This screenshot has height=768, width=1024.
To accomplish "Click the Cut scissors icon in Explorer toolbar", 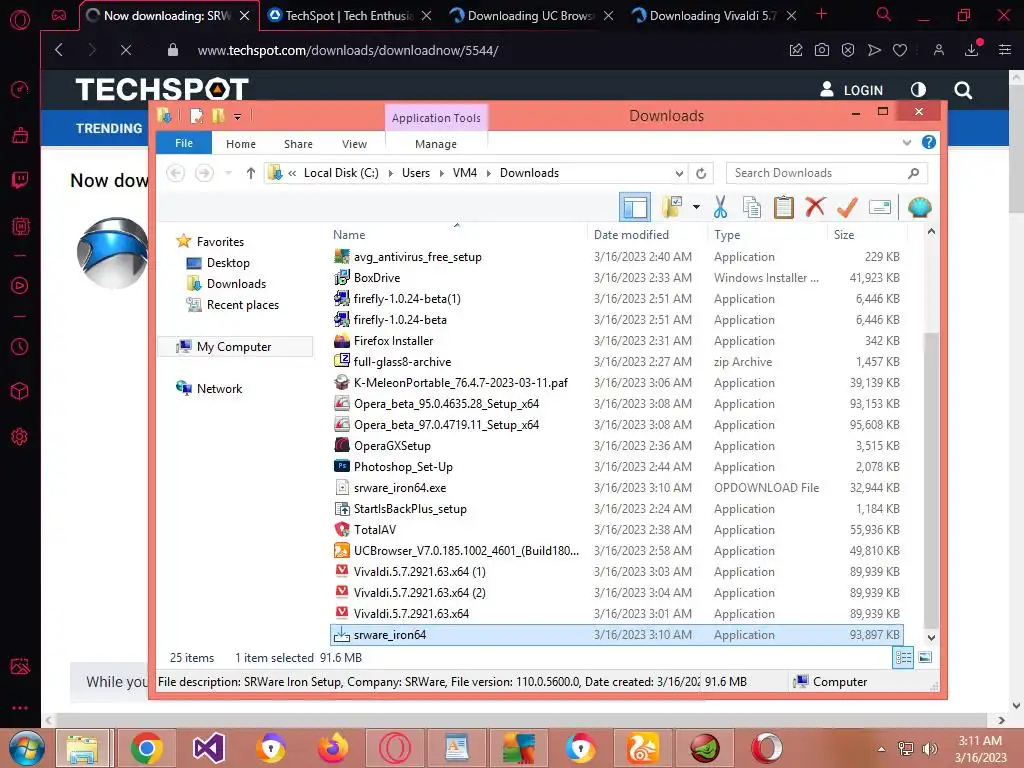I will pyautogui.click(x=720, y=208).
